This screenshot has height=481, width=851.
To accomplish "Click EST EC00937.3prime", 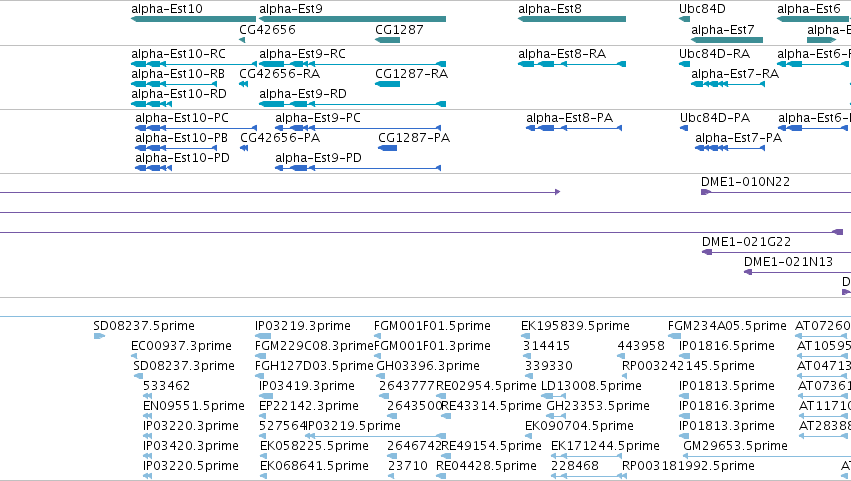I will point(135,356).
